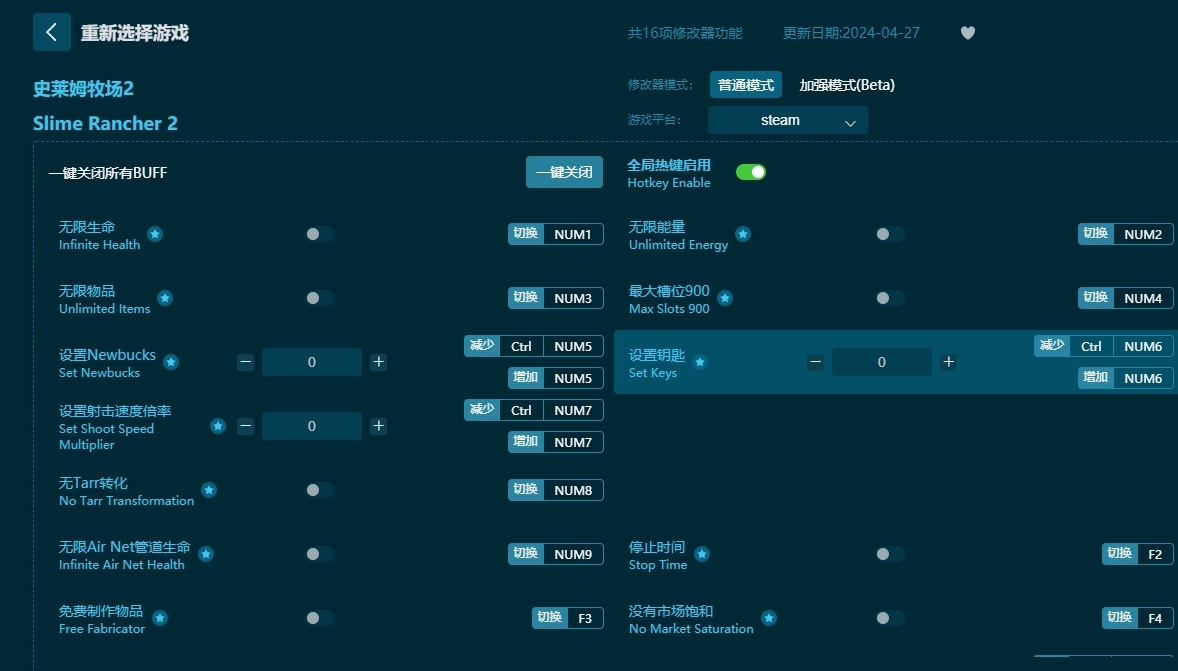Click the star icon next to Infinite Health
This screenshot has width=1178, height=671.
(154, 234)
